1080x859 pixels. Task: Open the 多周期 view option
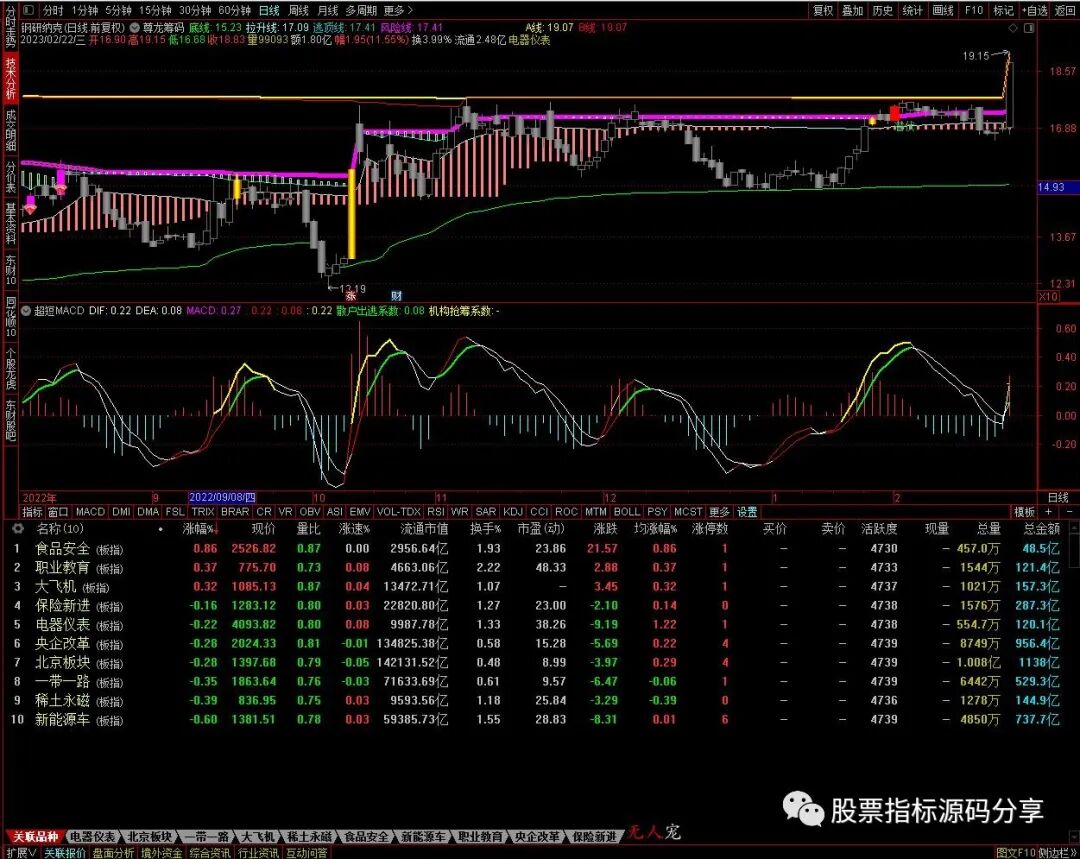point(361,10)
